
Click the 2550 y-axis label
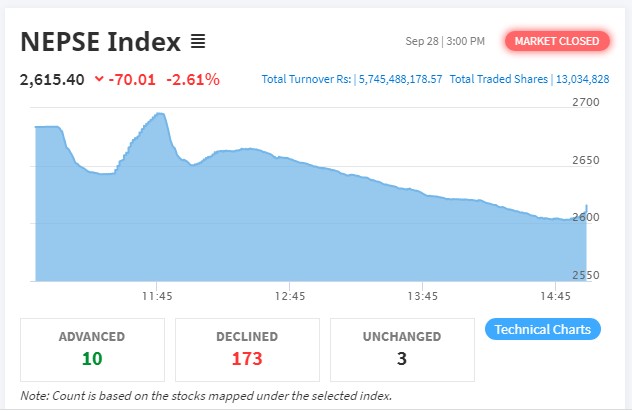click(585, 274)
